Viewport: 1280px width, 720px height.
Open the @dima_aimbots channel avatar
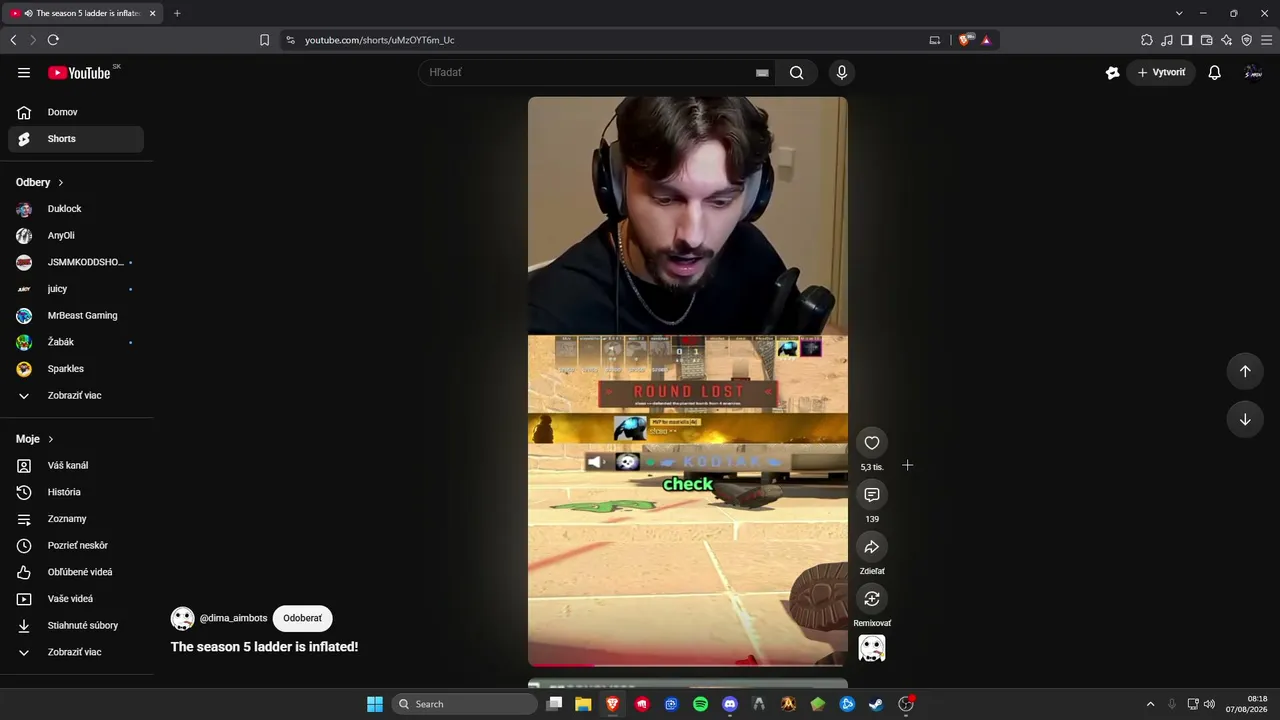pos(183,618)
